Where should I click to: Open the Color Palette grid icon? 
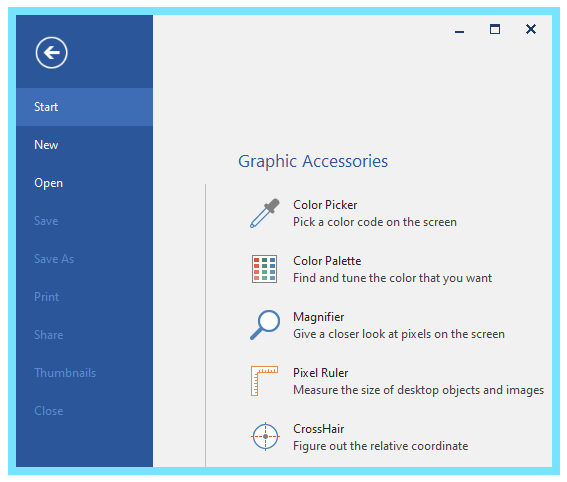click(x=265, y=269)
